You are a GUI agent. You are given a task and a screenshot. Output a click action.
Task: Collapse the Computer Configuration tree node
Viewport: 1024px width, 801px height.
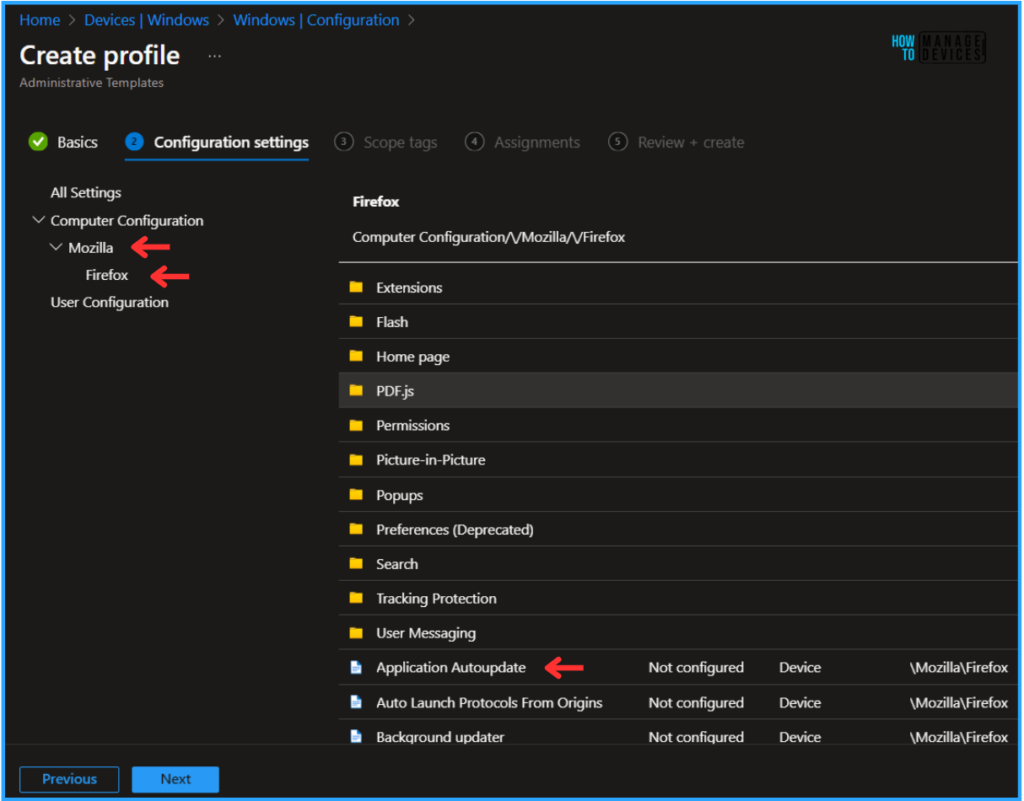click(39, 220)
